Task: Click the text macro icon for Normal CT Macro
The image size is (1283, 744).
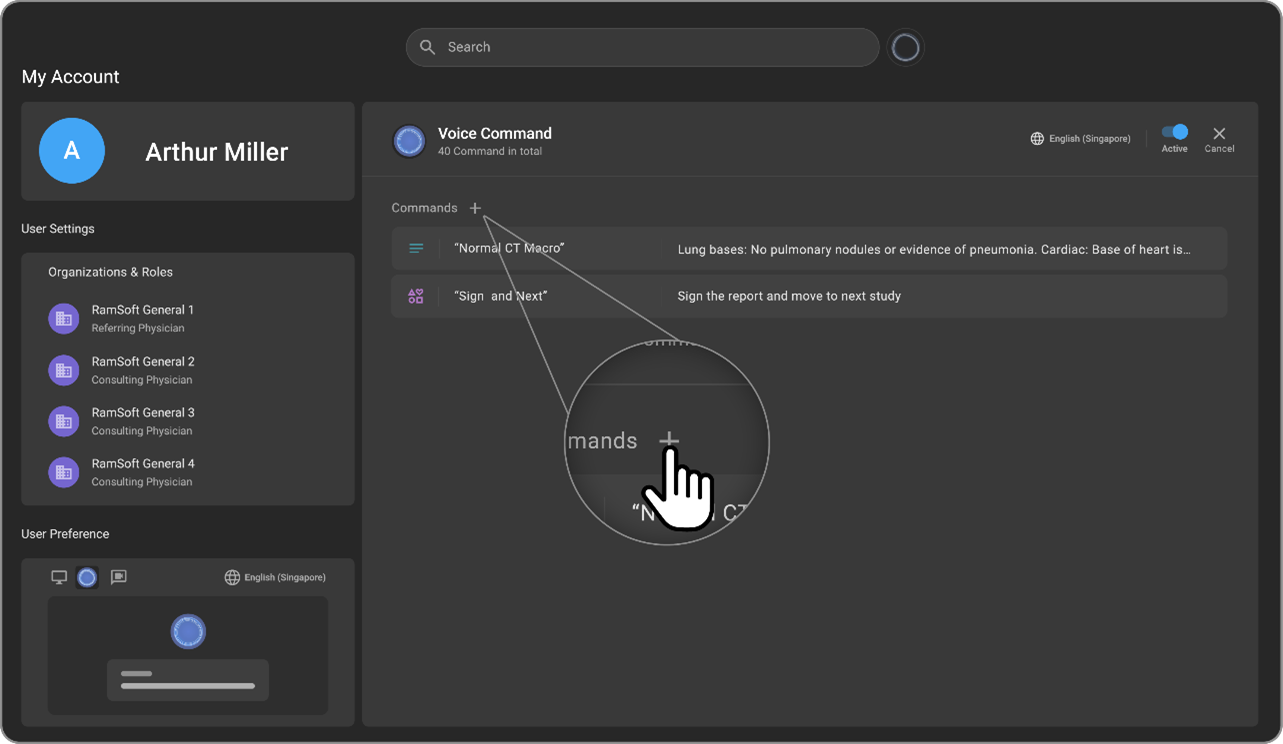Action: coord(416,248)
